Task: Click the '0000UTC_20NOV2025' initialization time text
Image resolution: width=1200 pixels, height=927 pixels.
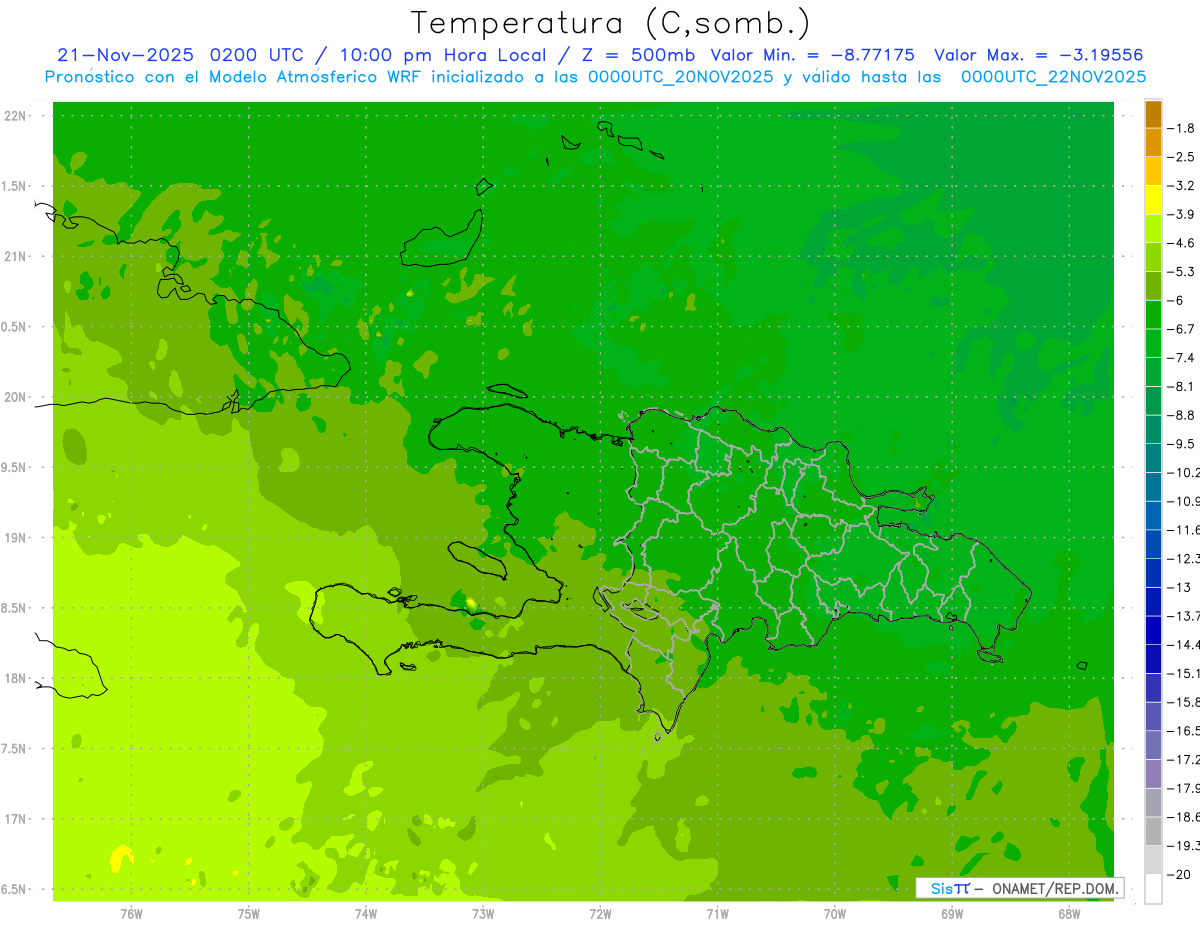Action: [x=680, y=77]
